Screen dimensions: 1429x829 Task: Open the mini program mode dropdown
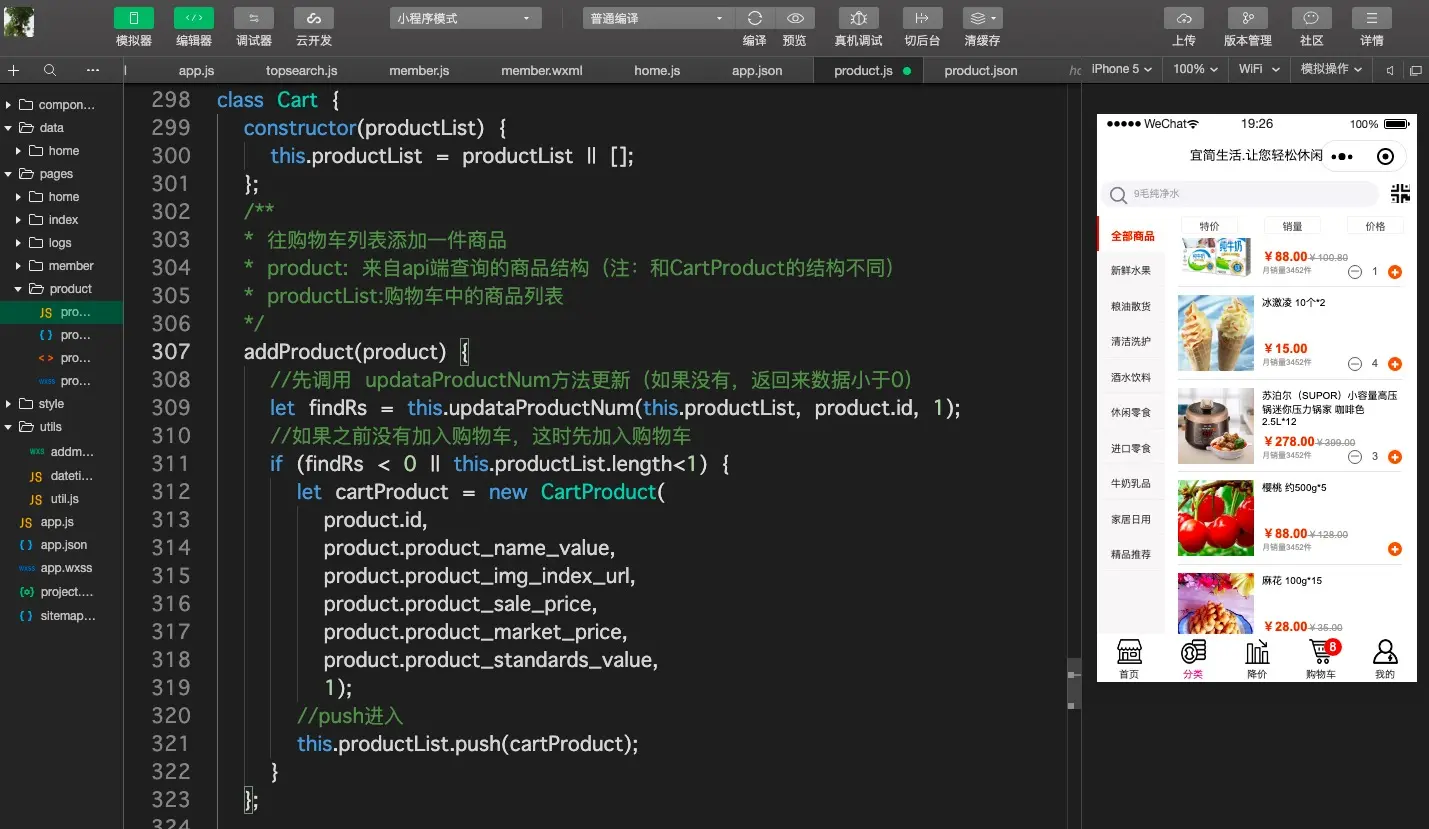point(466,18)
